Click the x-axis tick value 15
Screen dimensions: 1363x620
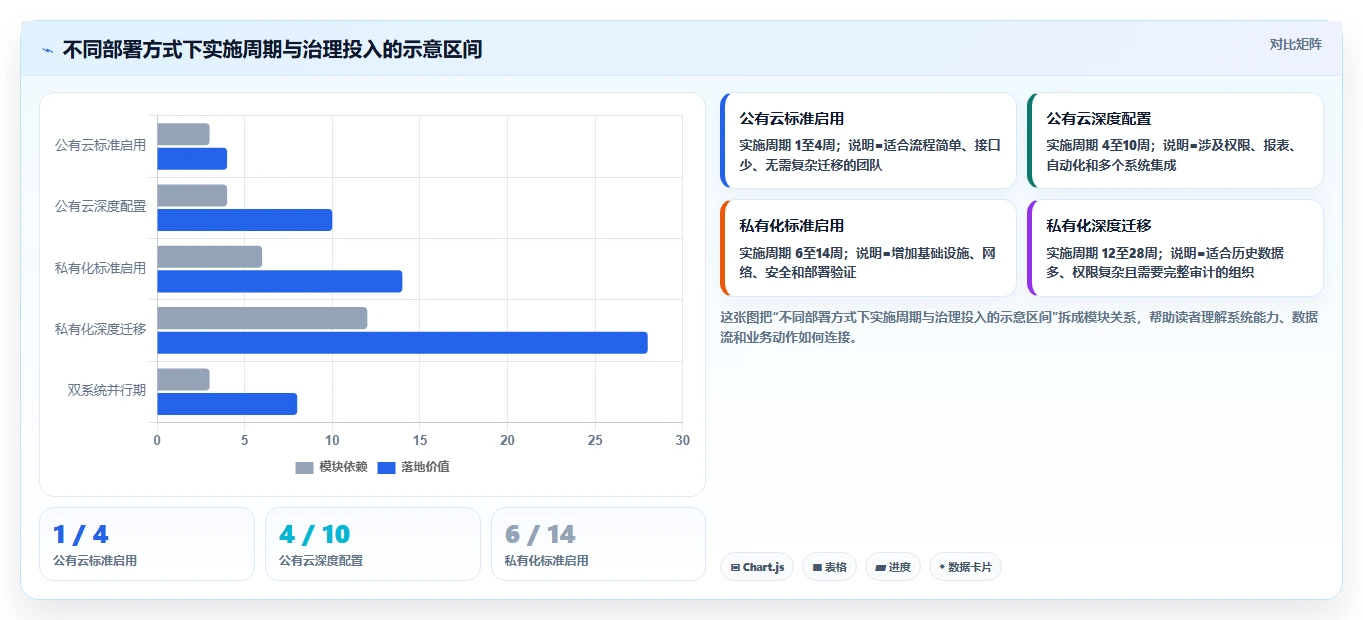click(x=420, y=440)
